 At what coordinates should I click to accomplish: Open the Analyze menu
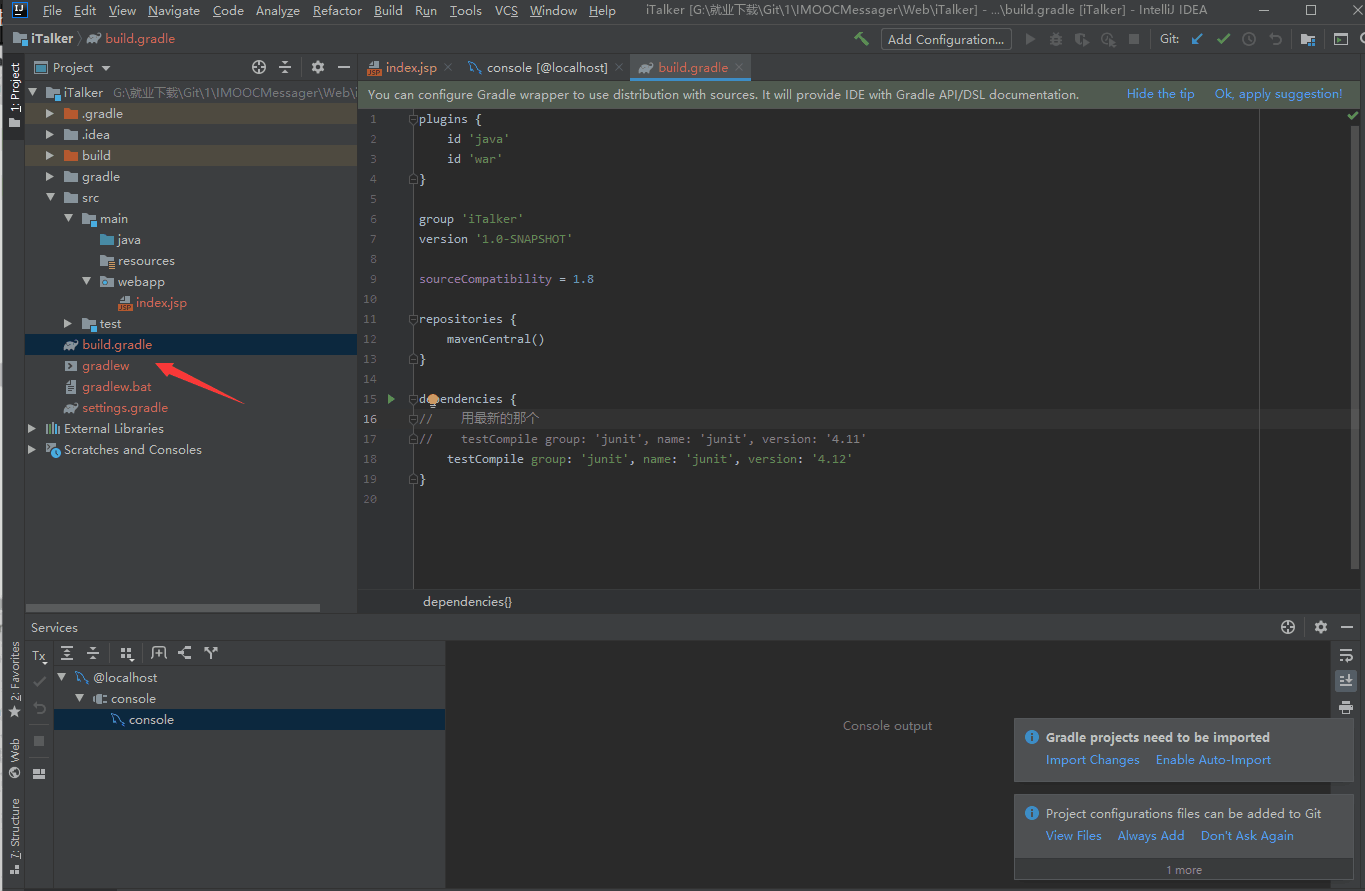pyautogui.click(x=278, y=10)
